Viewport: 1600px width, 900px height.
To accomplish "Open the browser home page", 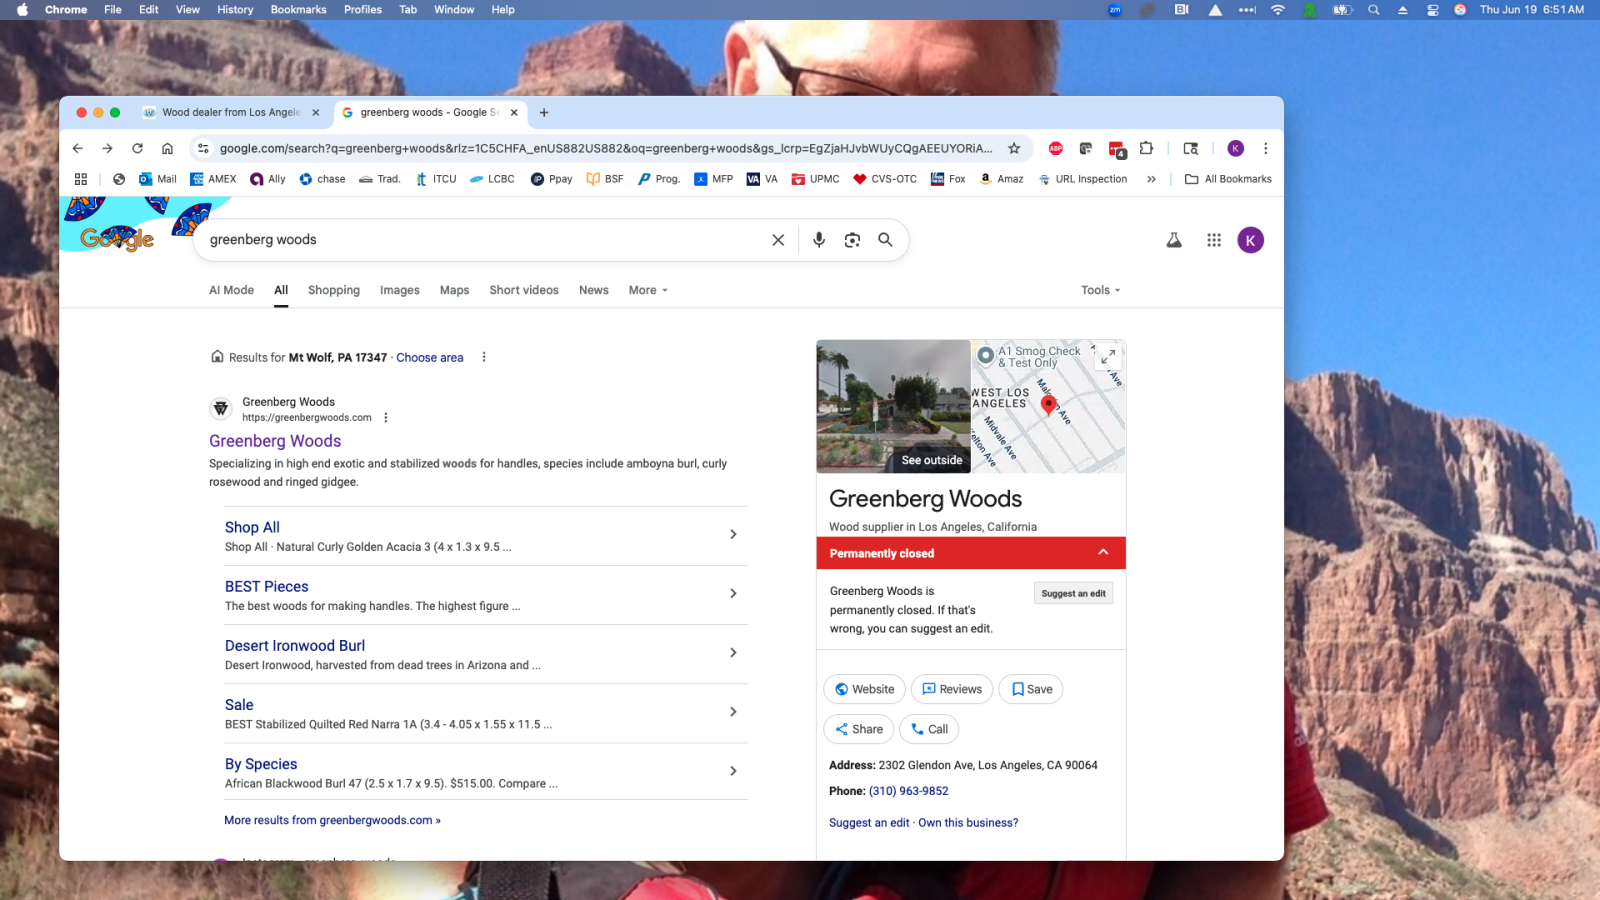I will [167, 148].
